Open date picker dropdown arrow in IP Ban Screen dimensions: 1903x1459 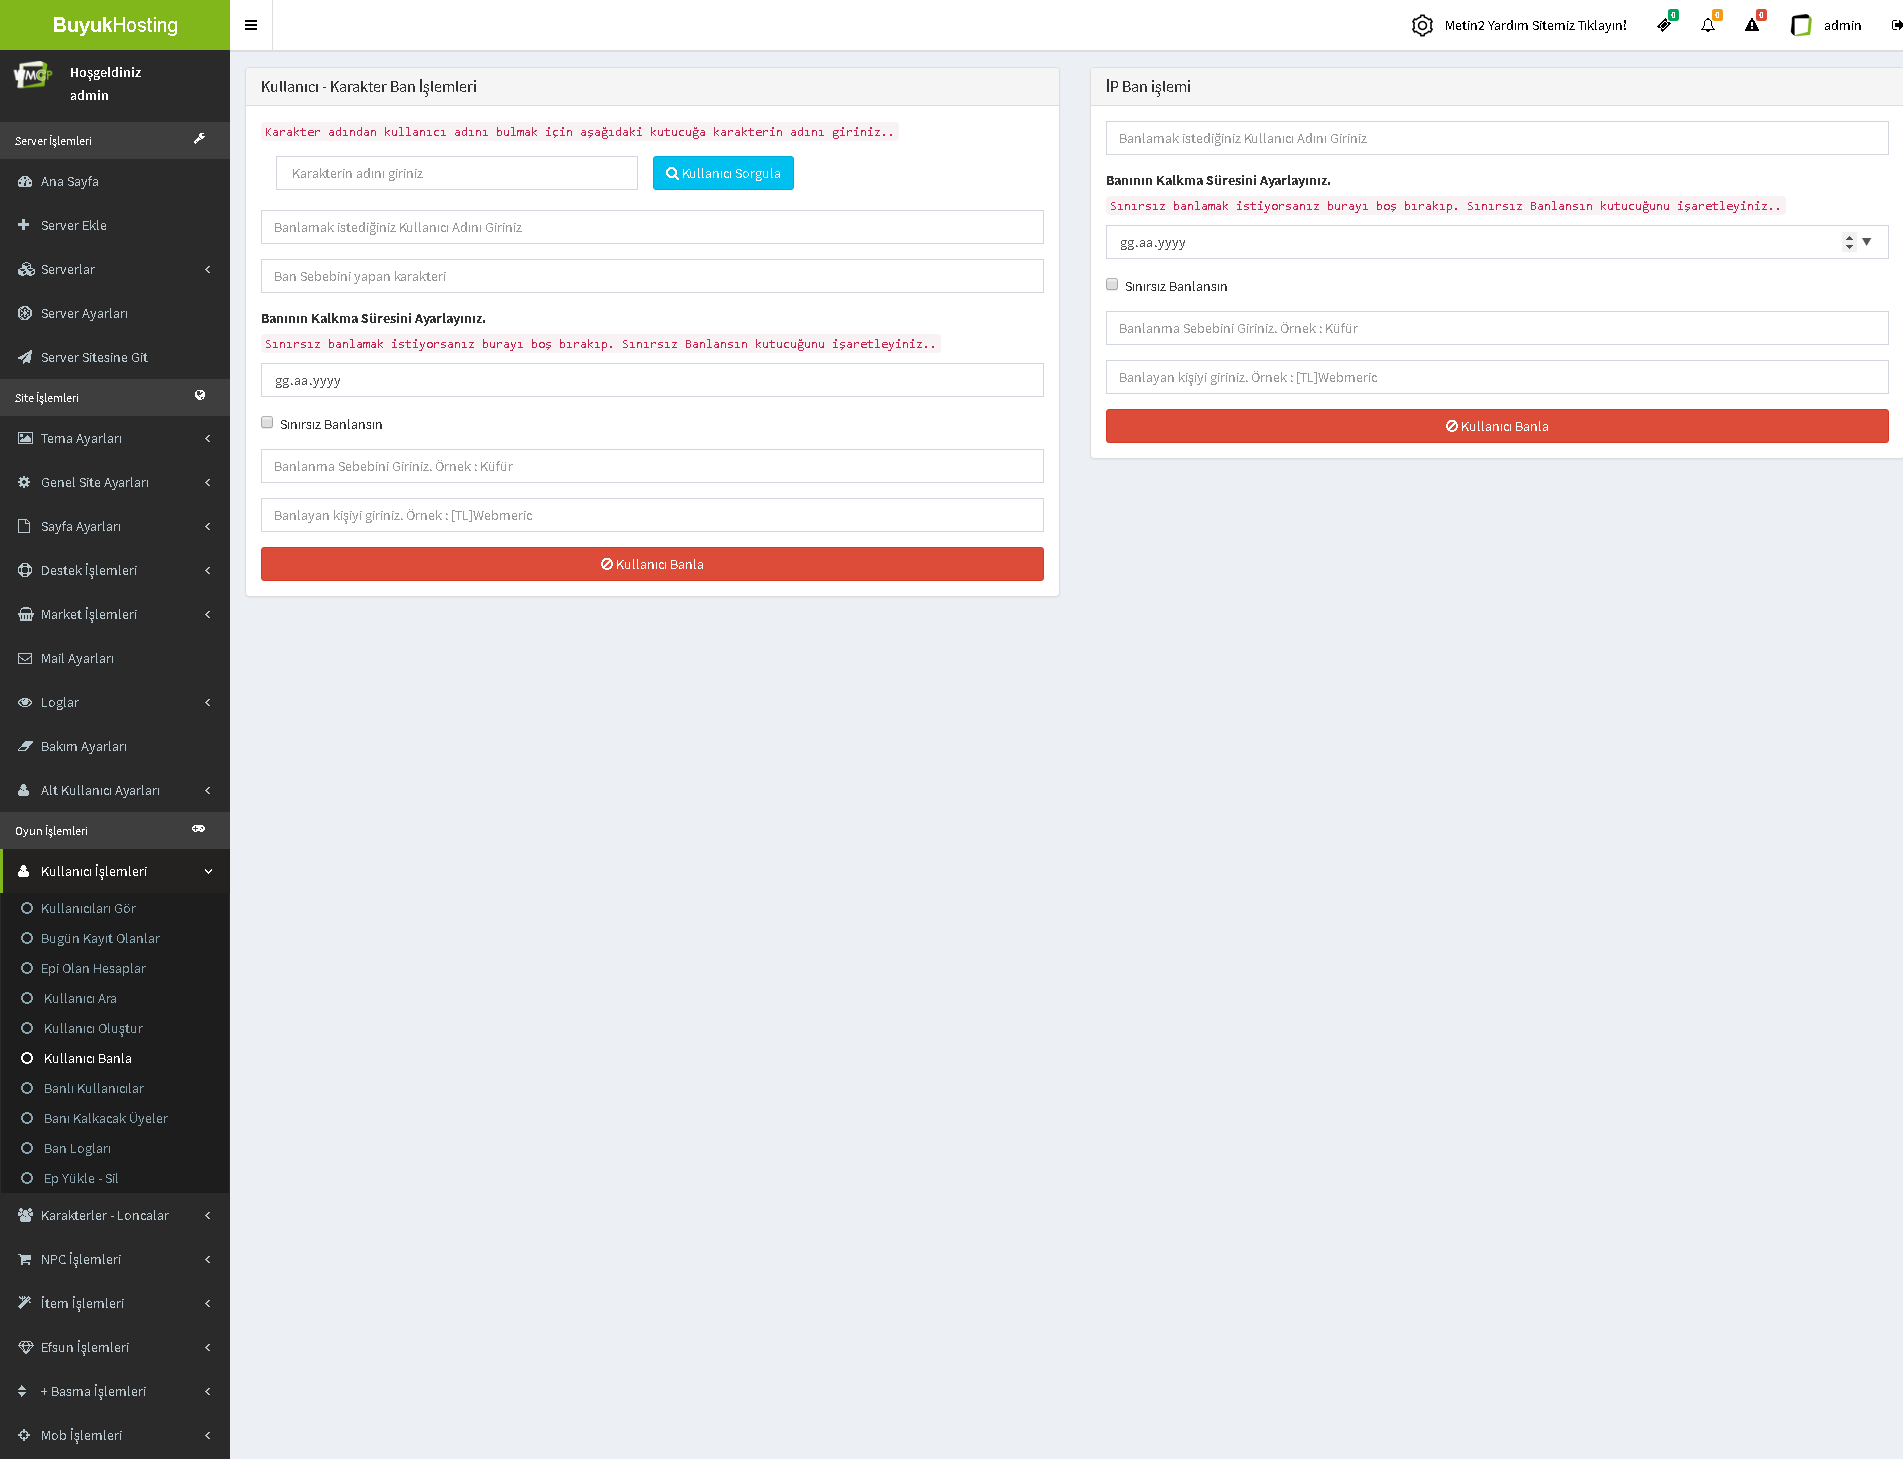pos(1867,242)
